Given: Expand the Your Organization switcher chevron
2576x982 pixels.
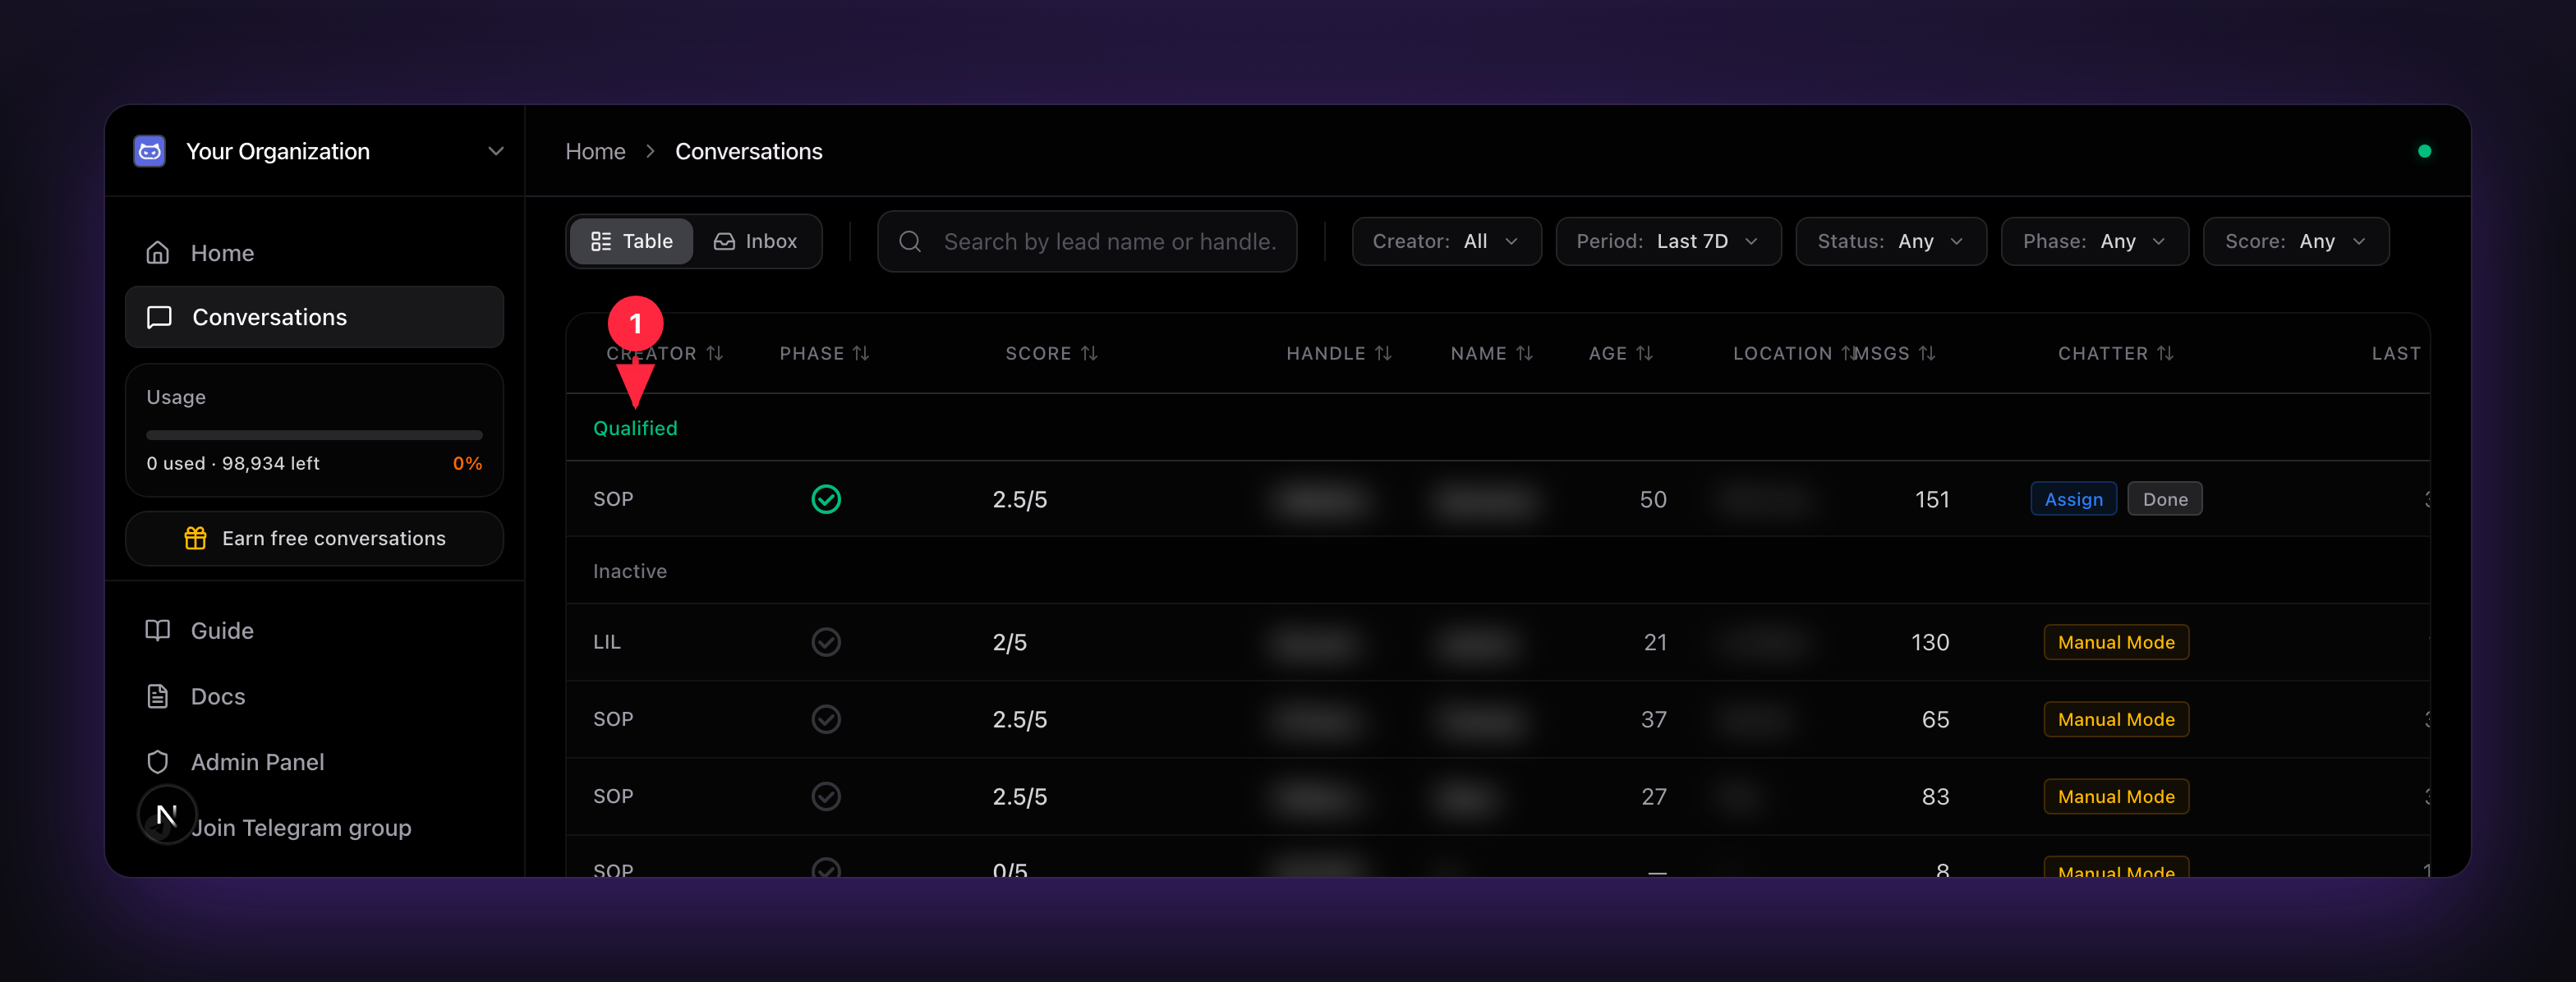Looking at the screenshot, I should [x=496, y=151].
